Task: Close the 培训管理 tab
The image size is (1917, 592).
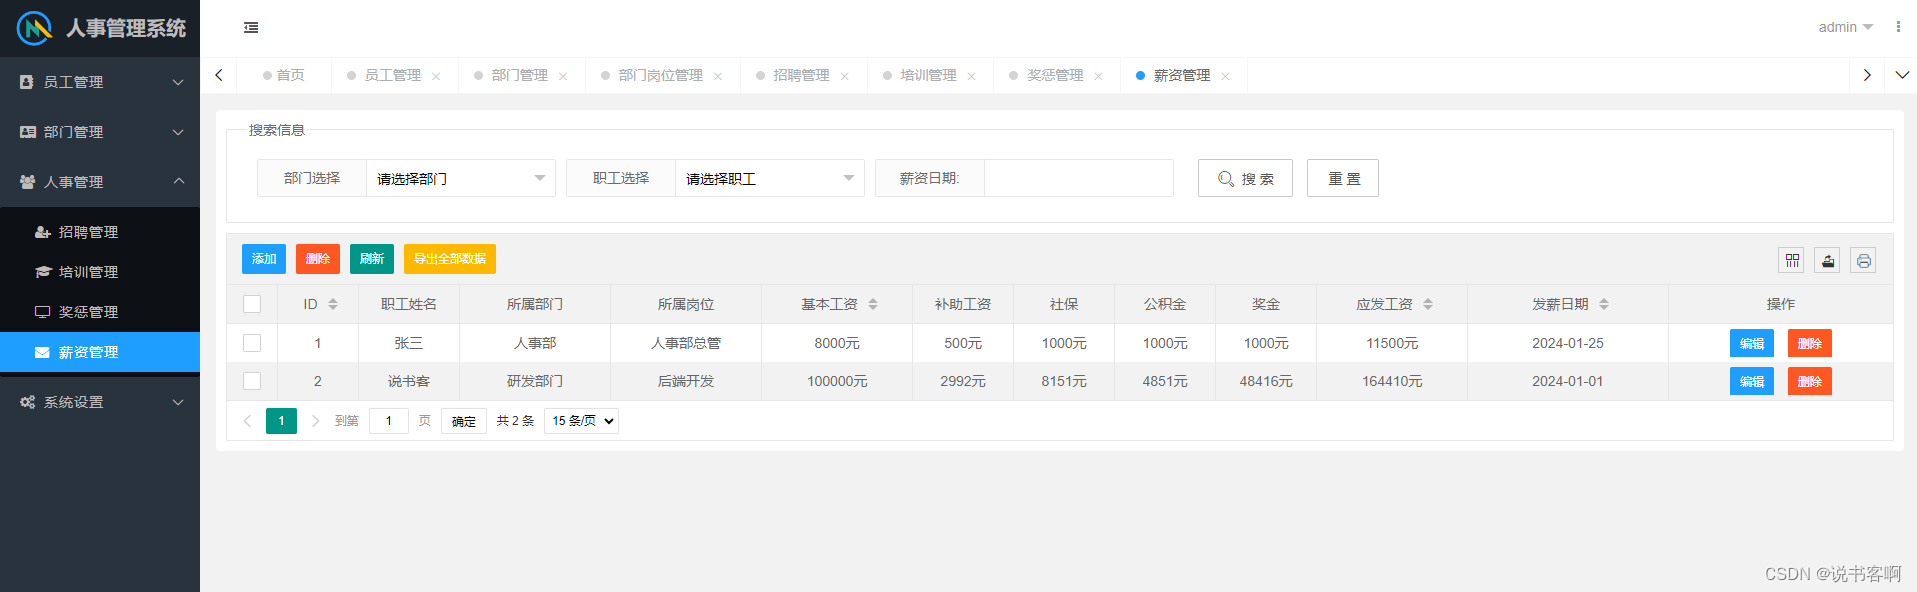Action: pyautogui.click(x=972, y=76)
